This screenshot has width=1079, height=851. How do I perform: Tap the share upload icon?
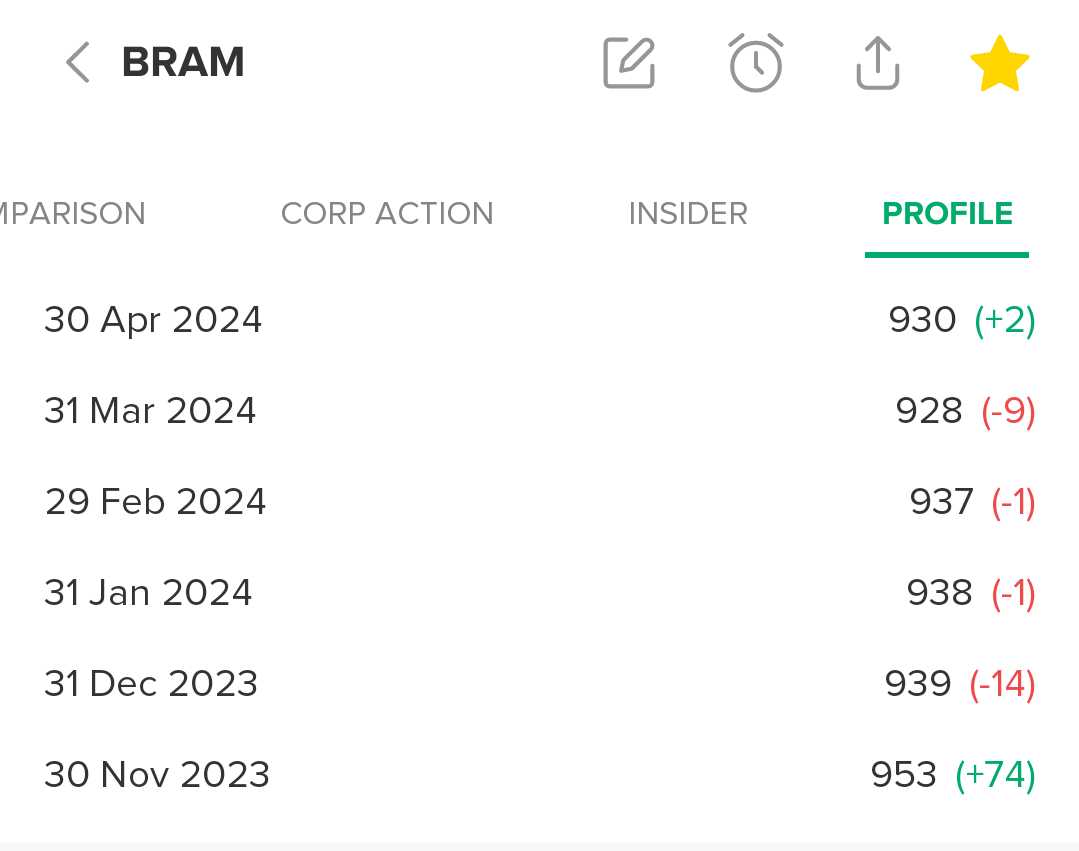(878, 63)
